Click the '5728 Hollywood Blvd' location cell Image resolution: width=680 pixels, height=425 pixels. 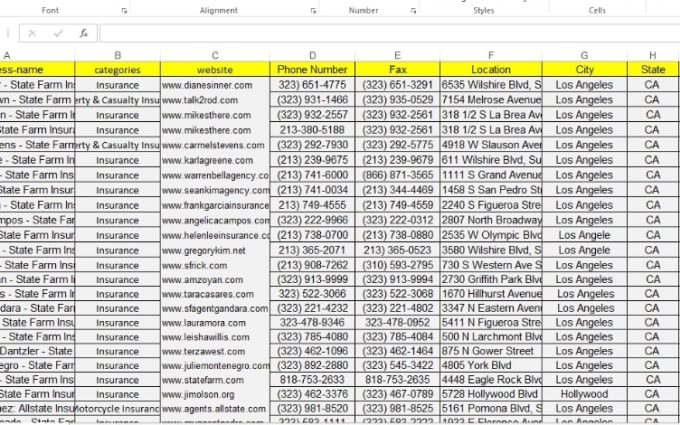491,395
